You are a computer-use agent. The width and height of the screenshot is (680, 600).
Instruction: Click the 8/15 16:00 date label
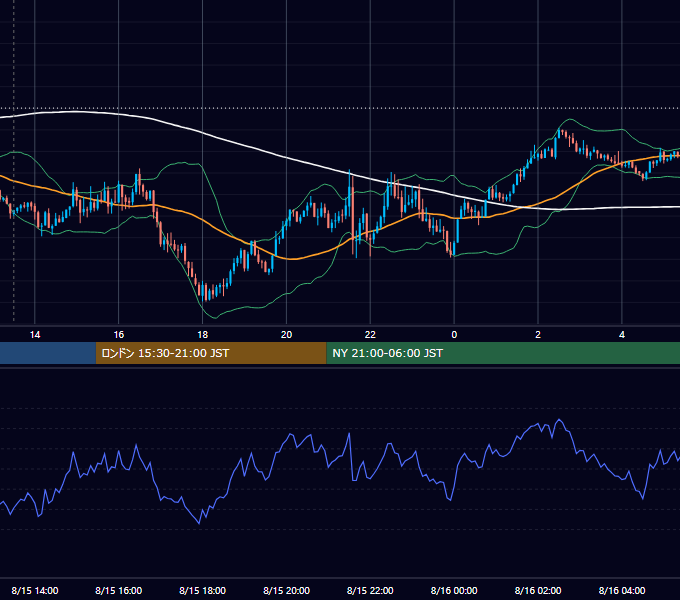pyautogui.click(x=118, y=590)
